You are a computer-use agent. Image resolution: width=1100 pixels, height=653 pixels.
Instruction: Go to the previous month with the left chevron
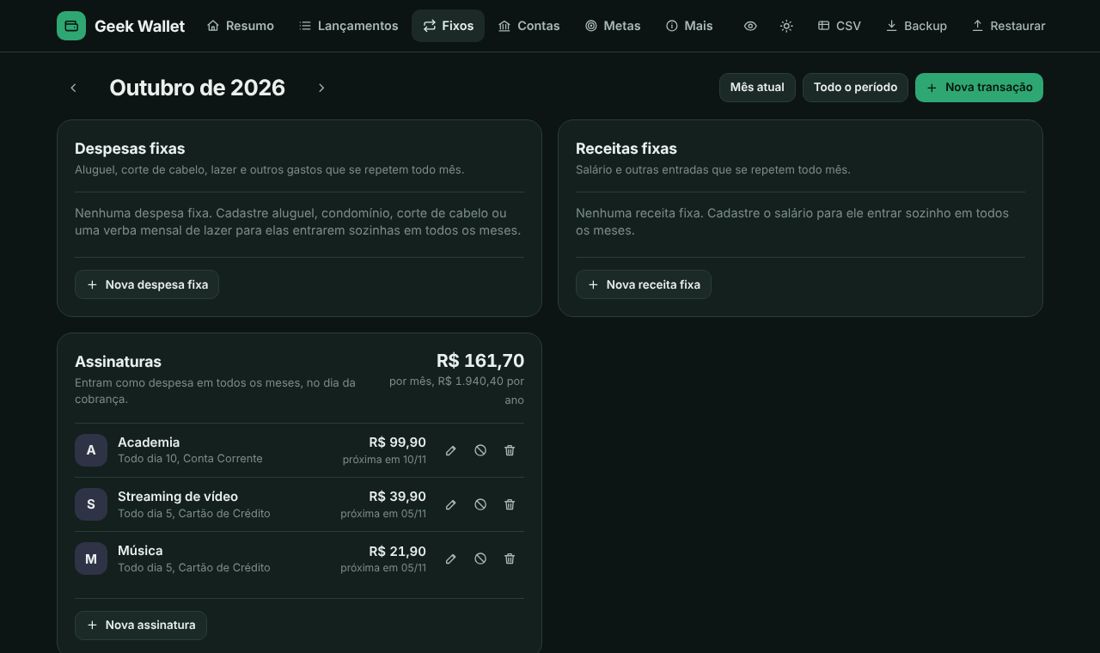point(73,88)
